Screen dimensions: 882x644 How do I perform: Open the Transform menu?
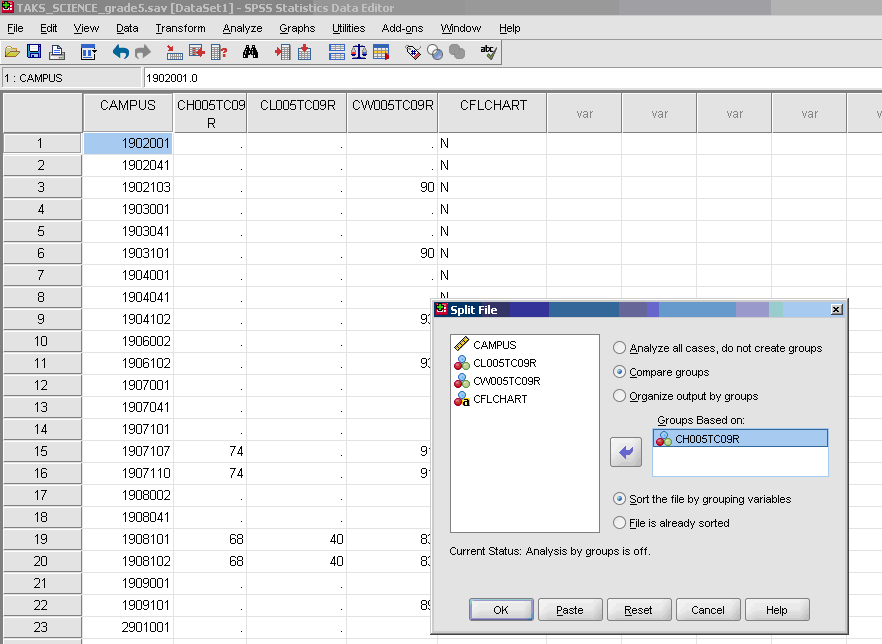tap(180, 28)
